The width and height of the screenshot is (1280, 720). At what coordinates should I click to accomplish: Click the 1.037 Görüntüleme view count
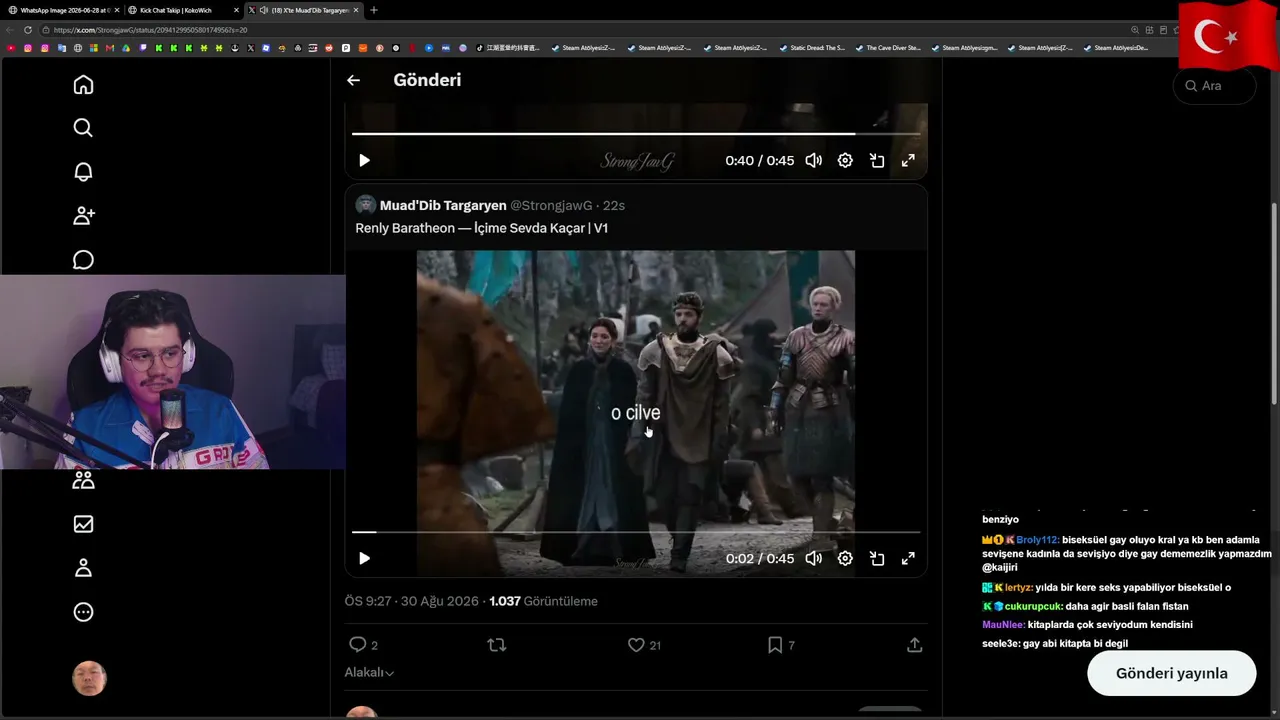coord(543,601)
